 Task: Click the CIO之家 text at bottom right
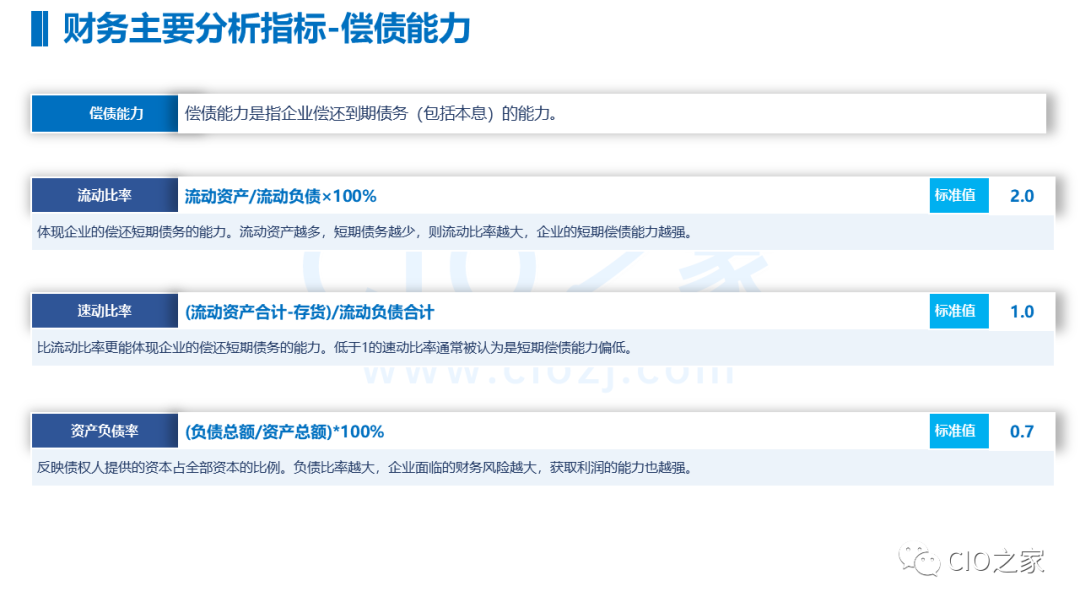coord(996,562)
